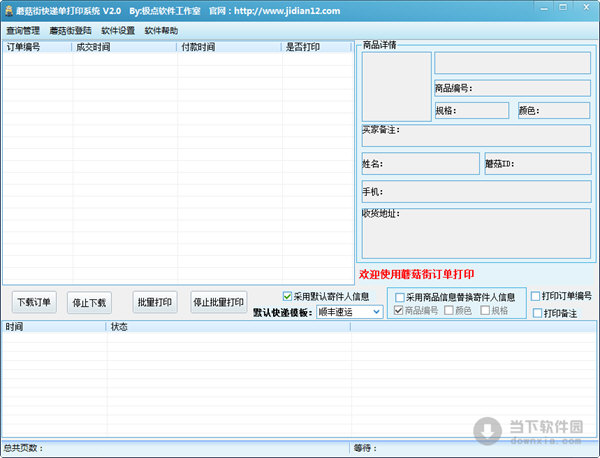Open the 查询管理 menu
600x458 pixels.
[23, 30]
